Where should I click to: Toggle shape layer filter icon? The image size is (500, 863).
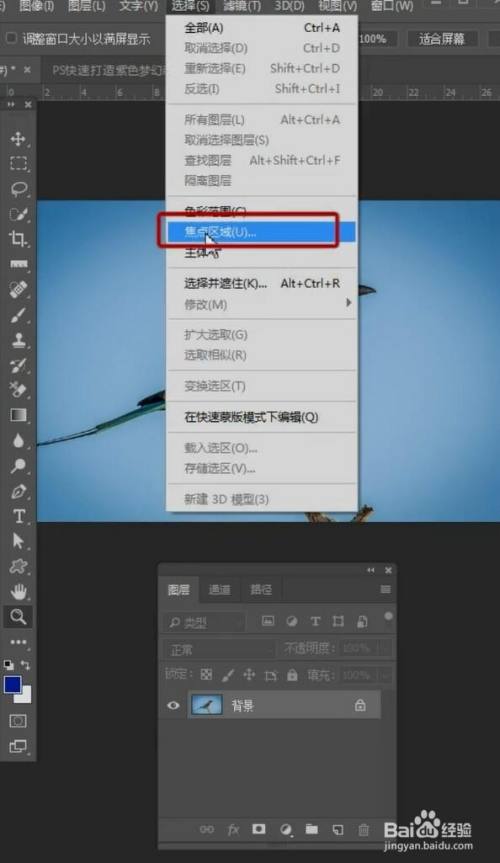[x=338, y=621]
